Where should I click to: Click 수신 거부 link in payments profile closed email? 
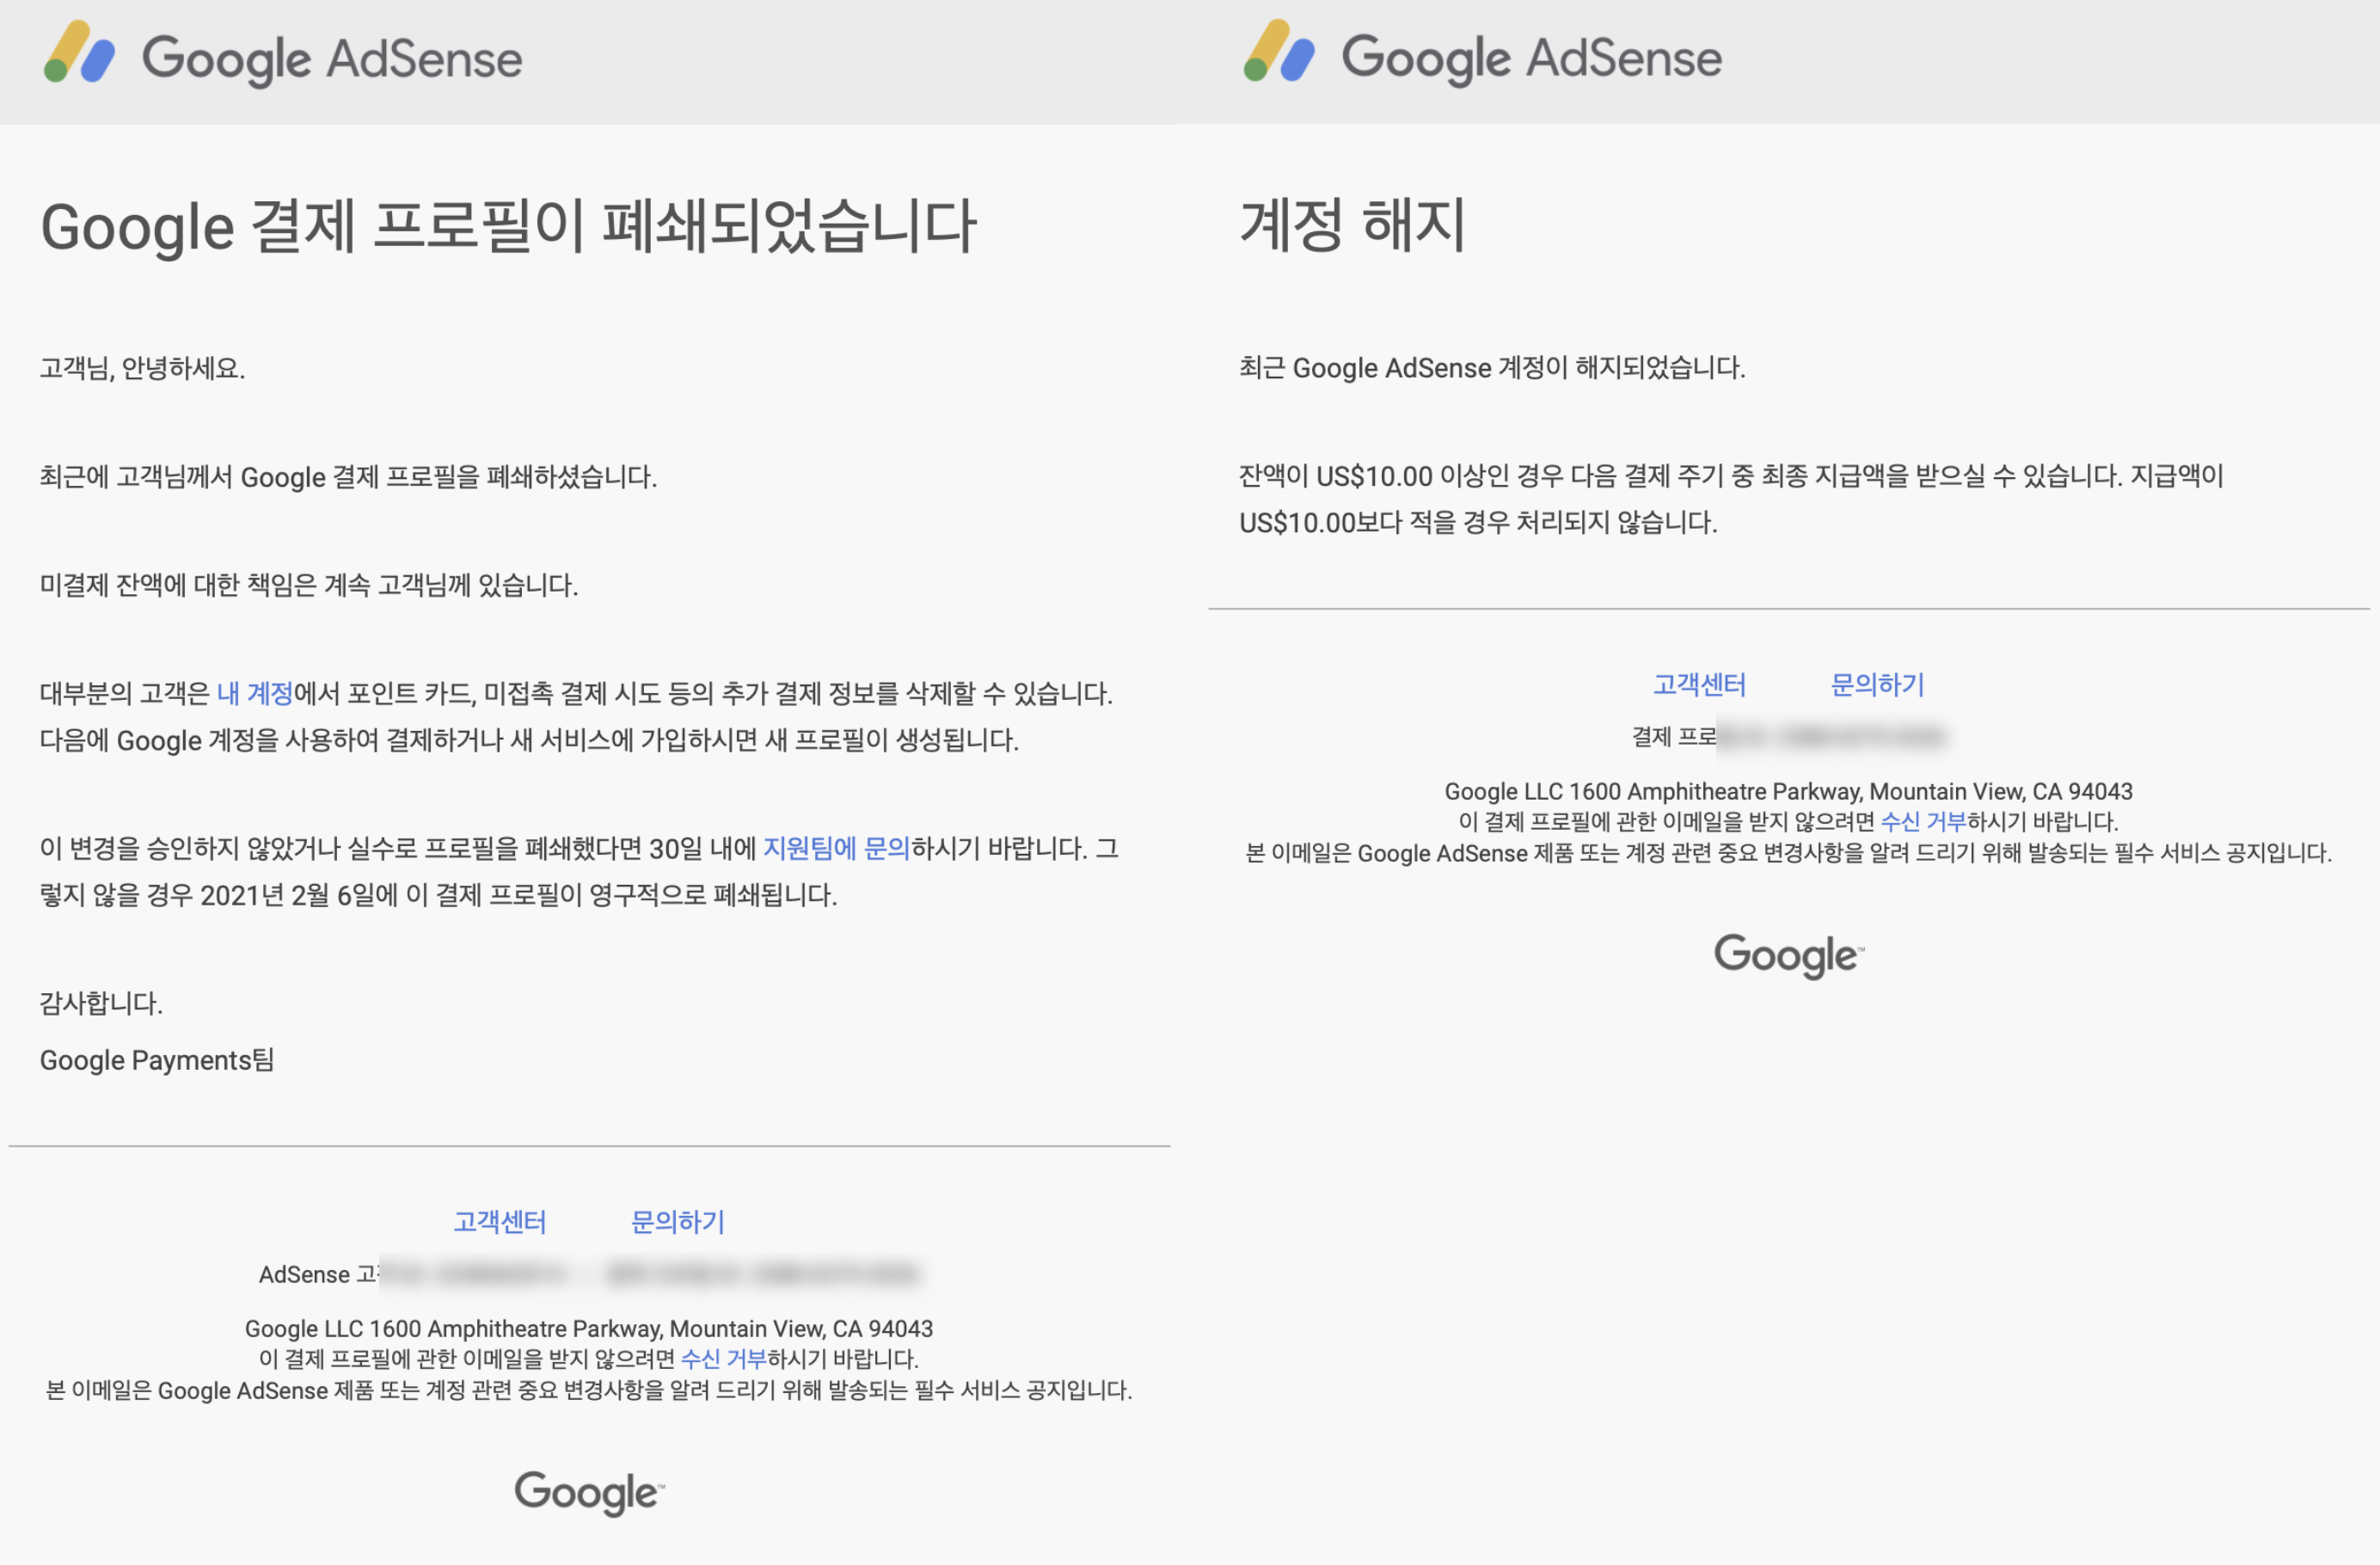pos(723,1358)
